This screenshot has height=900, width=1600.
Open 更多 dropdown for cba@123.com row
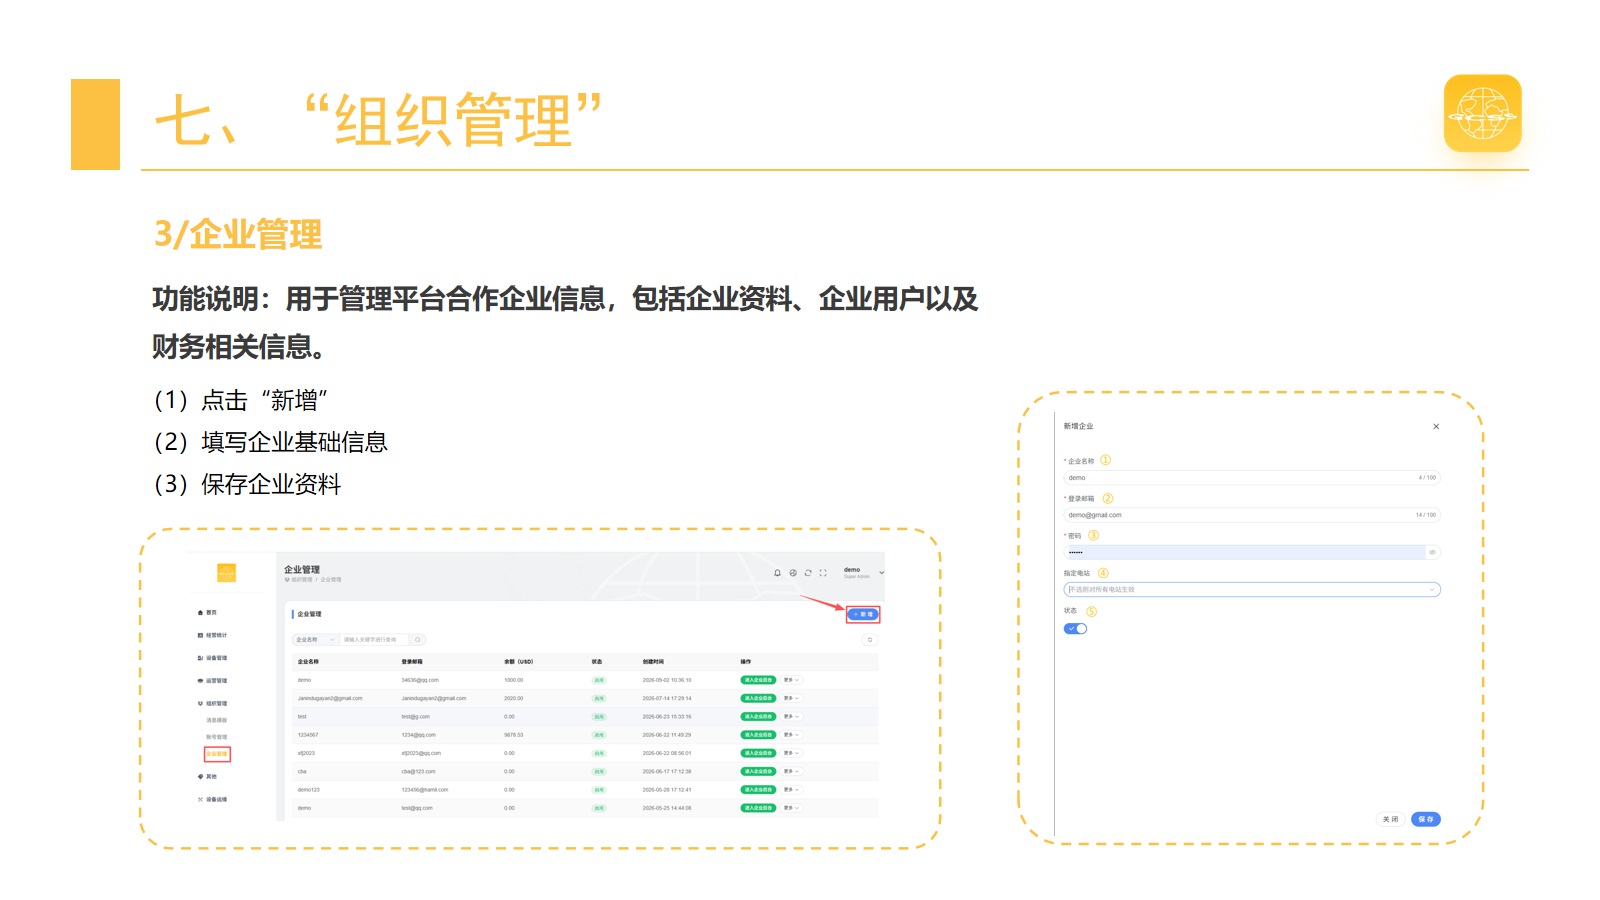click(x=791, y=771)
